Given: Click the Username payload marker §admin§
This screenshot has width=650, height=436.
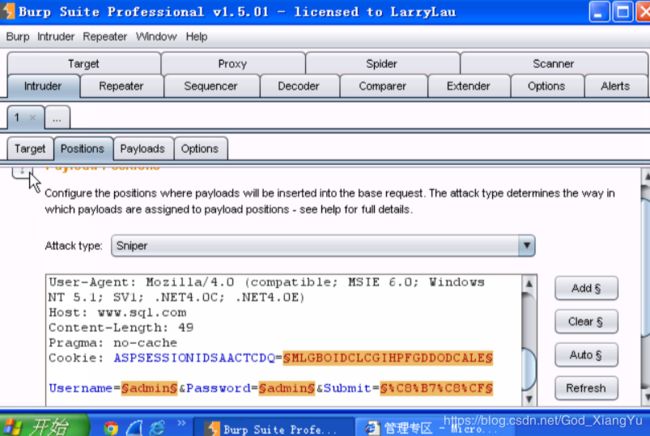Looking at the screenshot, I should click(x=149, y=388).
